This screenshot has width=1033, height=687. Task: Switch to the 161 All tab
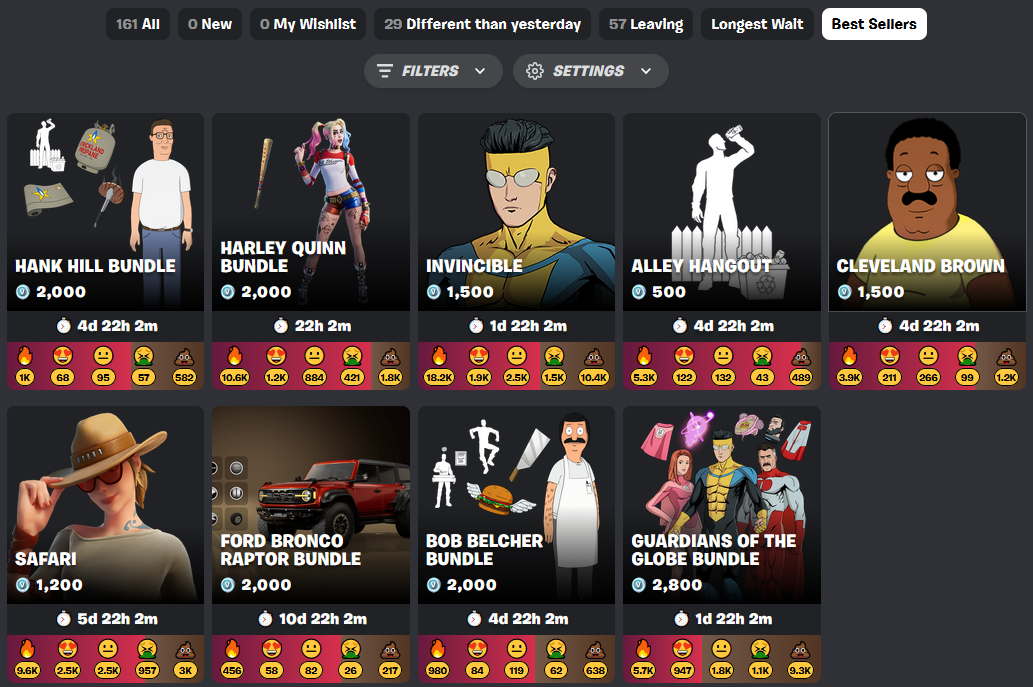138,24
